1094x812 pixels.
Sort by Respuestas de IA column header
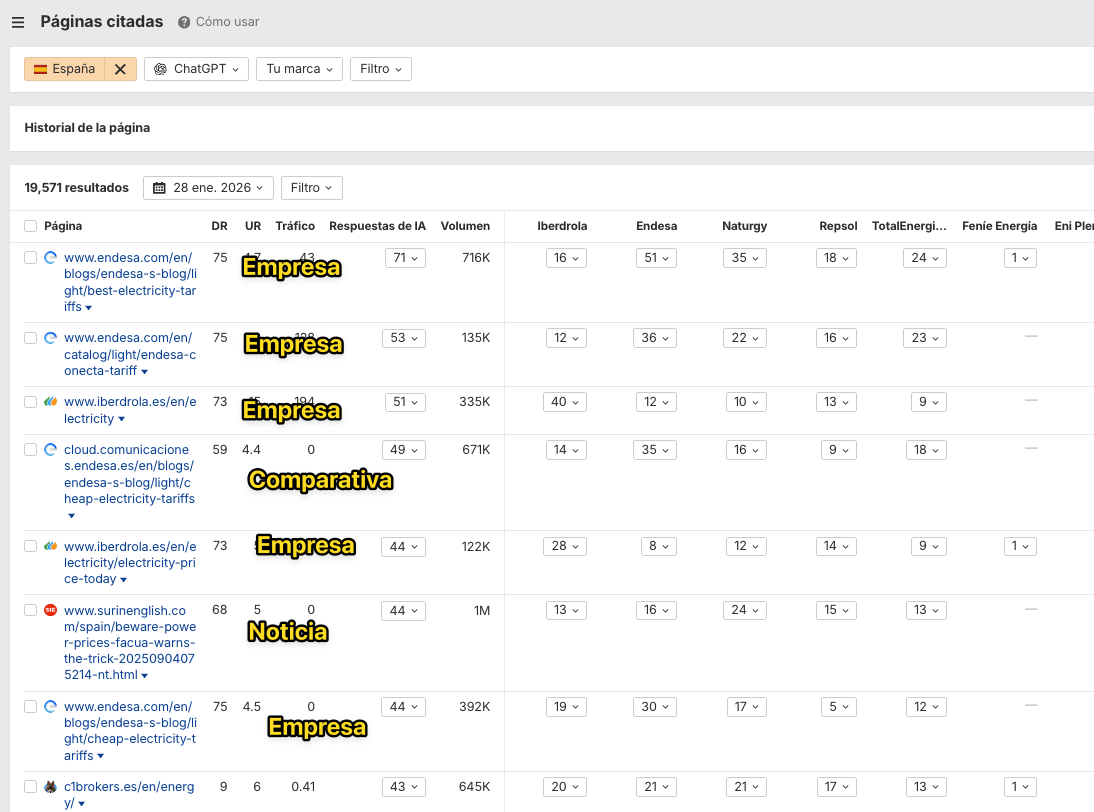tap(377, 226)
